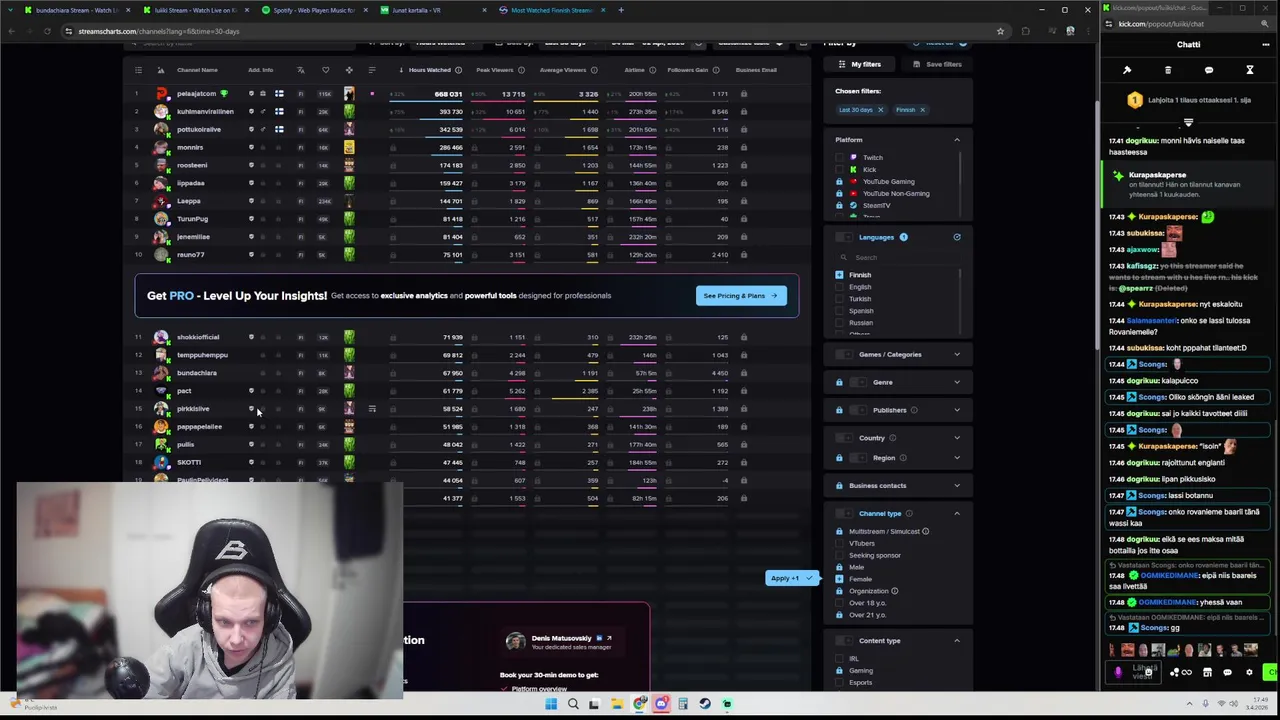Check the Spanish language checkbox
This screenshot has height=720, width=1280.
(839, 311)
